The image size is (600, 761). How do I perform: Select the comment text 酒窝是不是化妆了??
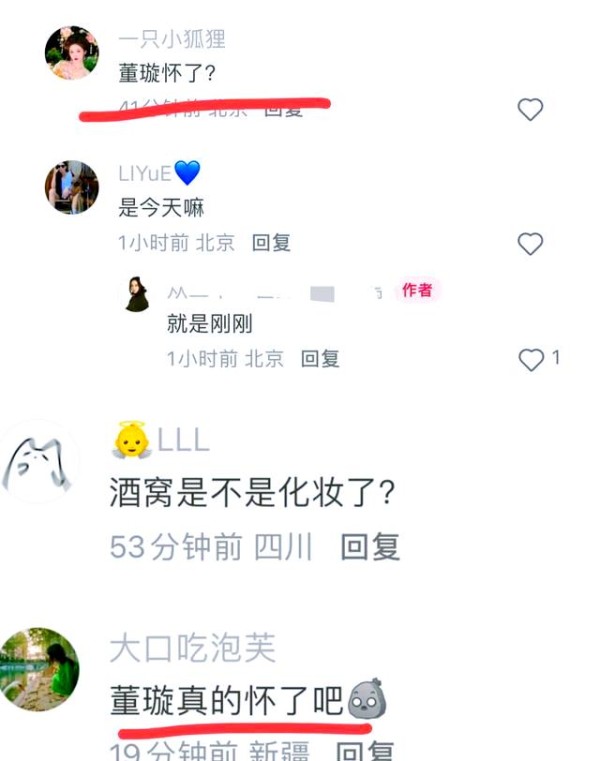[251, 493]
